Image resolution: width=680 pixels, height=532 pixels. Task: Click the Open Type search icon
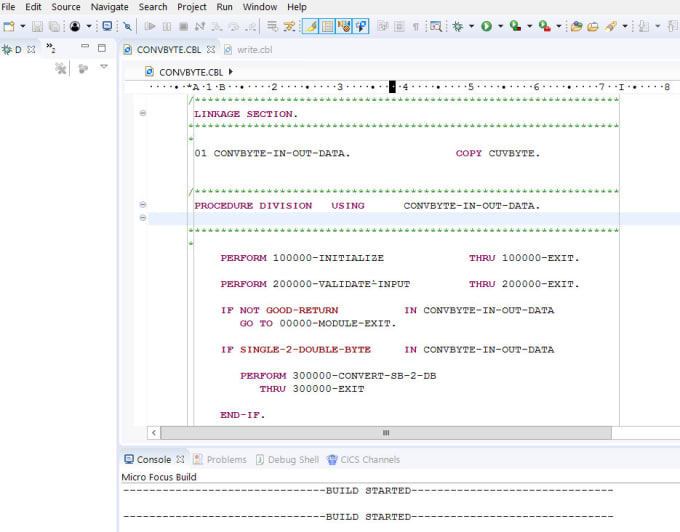coord(436,26)
